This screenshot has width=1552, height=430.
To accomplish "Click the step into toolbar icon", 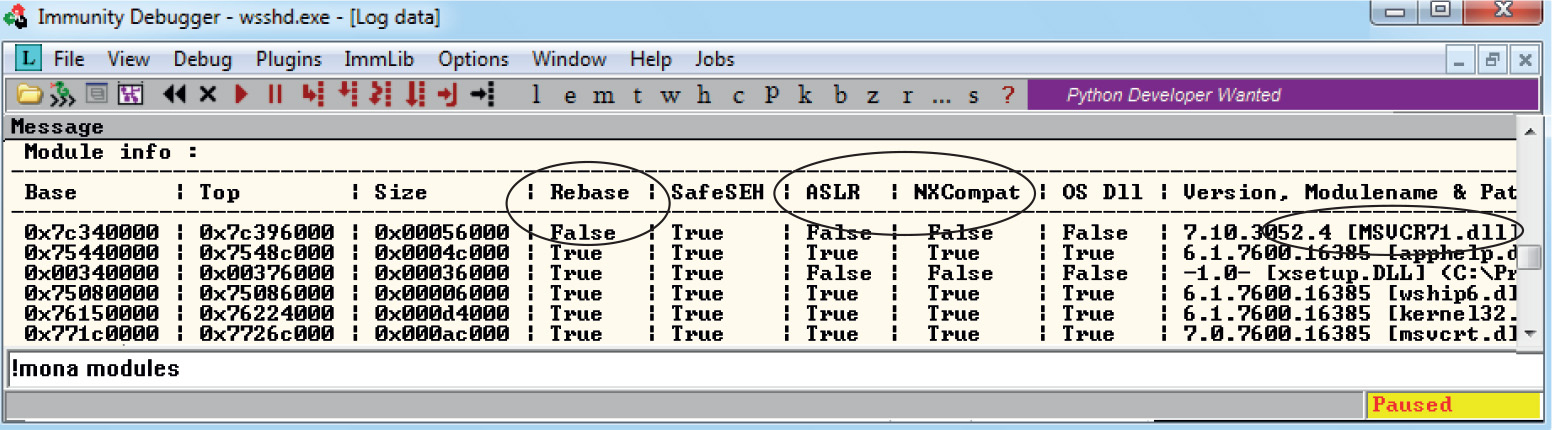I will click(x=312, y=95).
